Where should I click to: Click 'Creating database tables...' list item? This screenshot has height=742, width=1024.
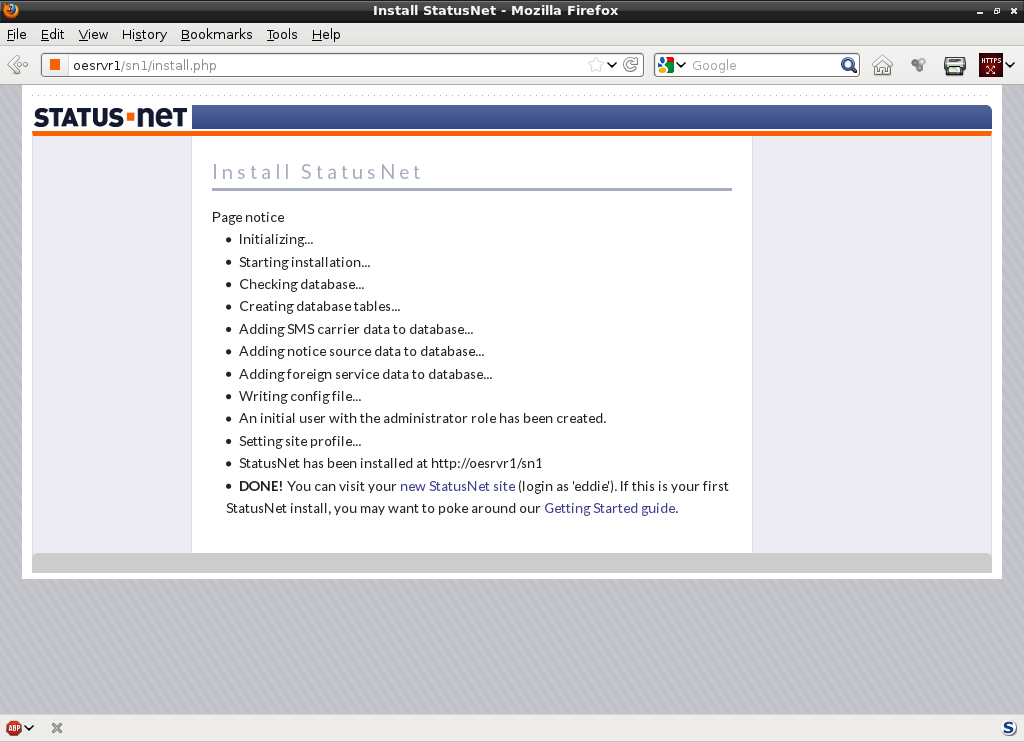coord(319,306)
